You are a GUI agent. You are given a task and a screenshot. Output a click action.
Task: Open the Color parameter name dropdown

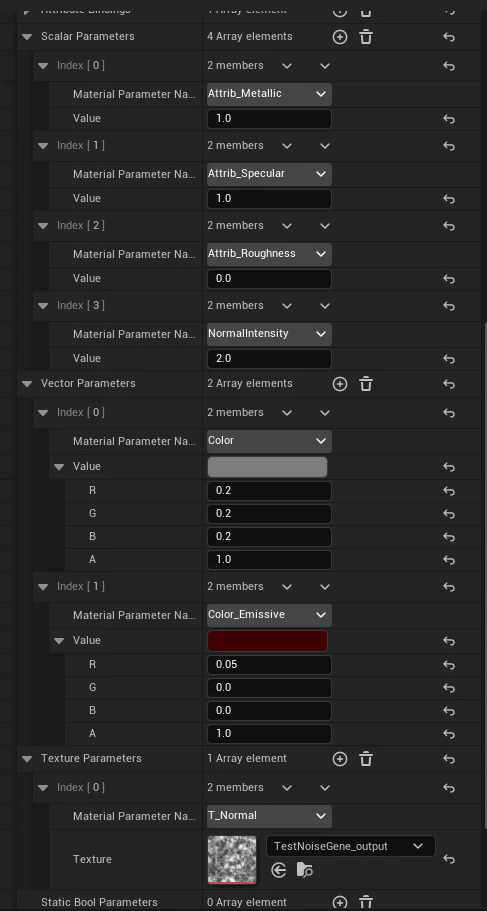pyautogui.click(x=269, y=441)
